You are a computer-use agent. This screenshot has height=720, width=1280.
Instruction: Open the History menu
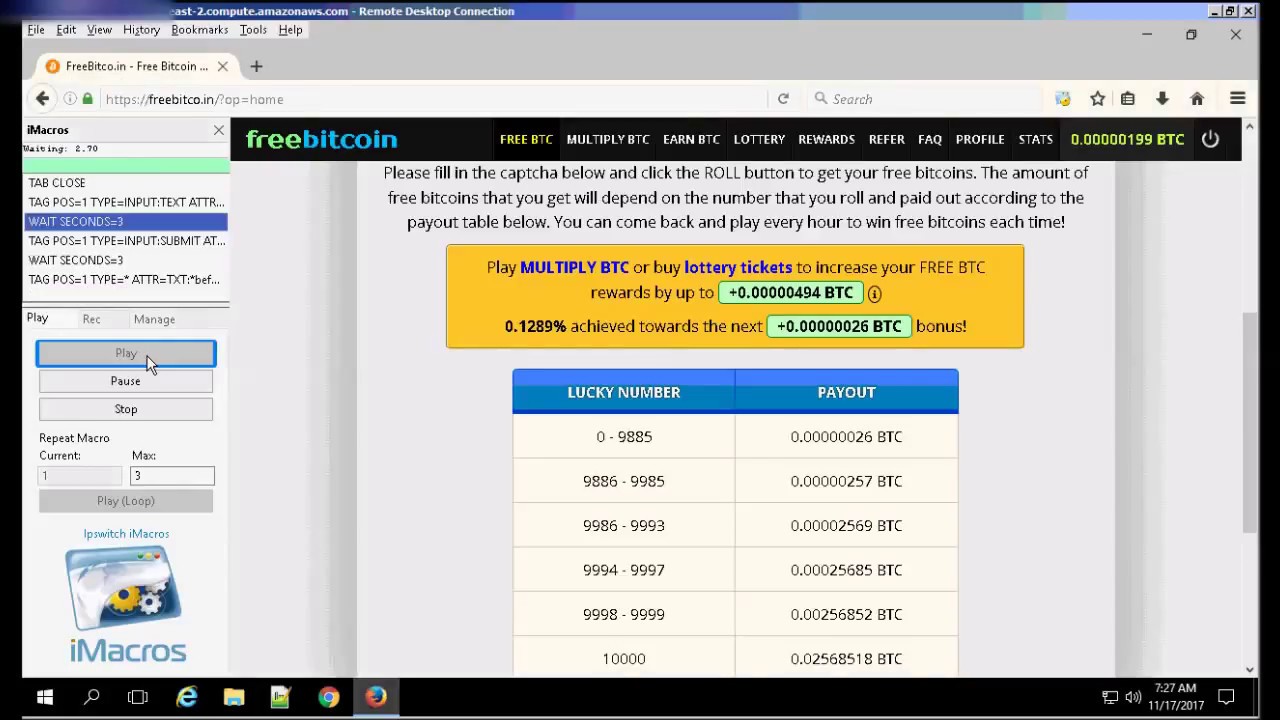pos(141,30)
